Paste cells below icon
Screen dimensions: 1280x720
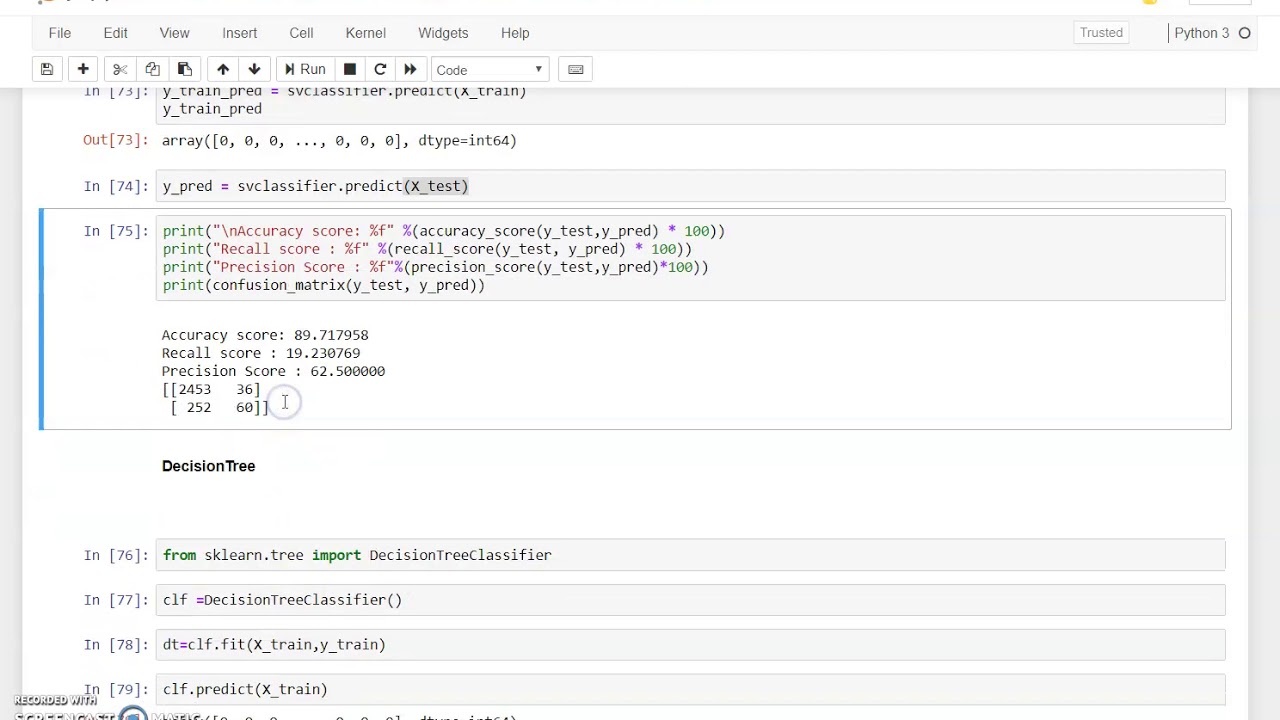click(185, 70)
